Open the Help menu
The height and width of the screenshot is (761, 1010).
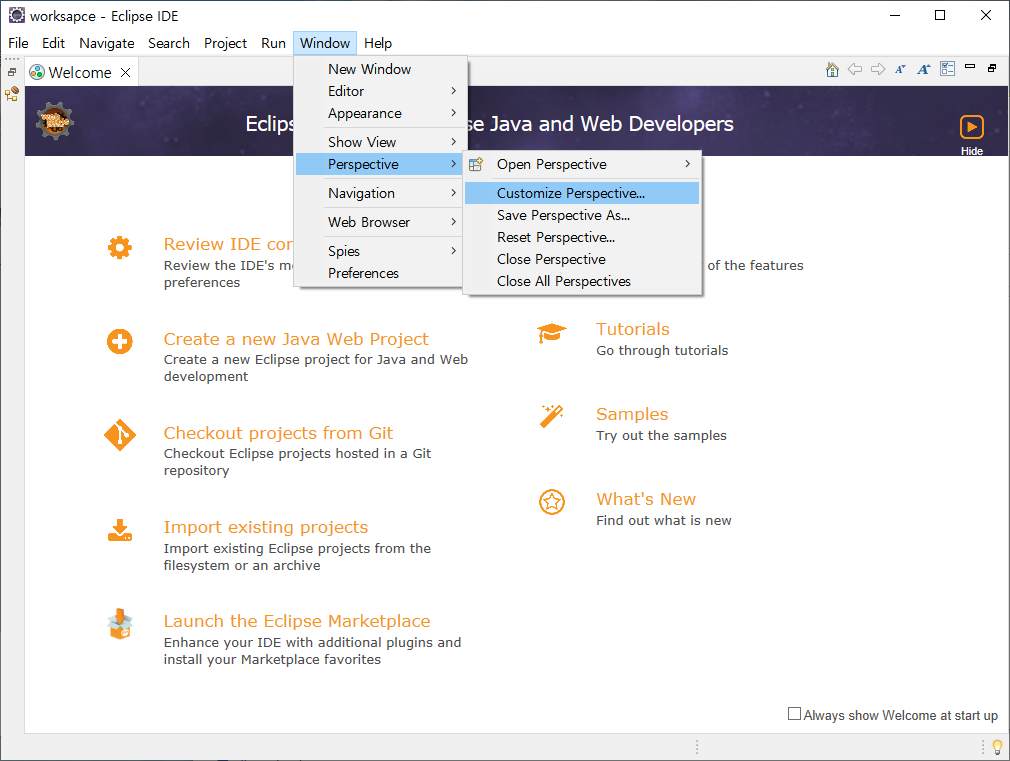click(377, 43)
